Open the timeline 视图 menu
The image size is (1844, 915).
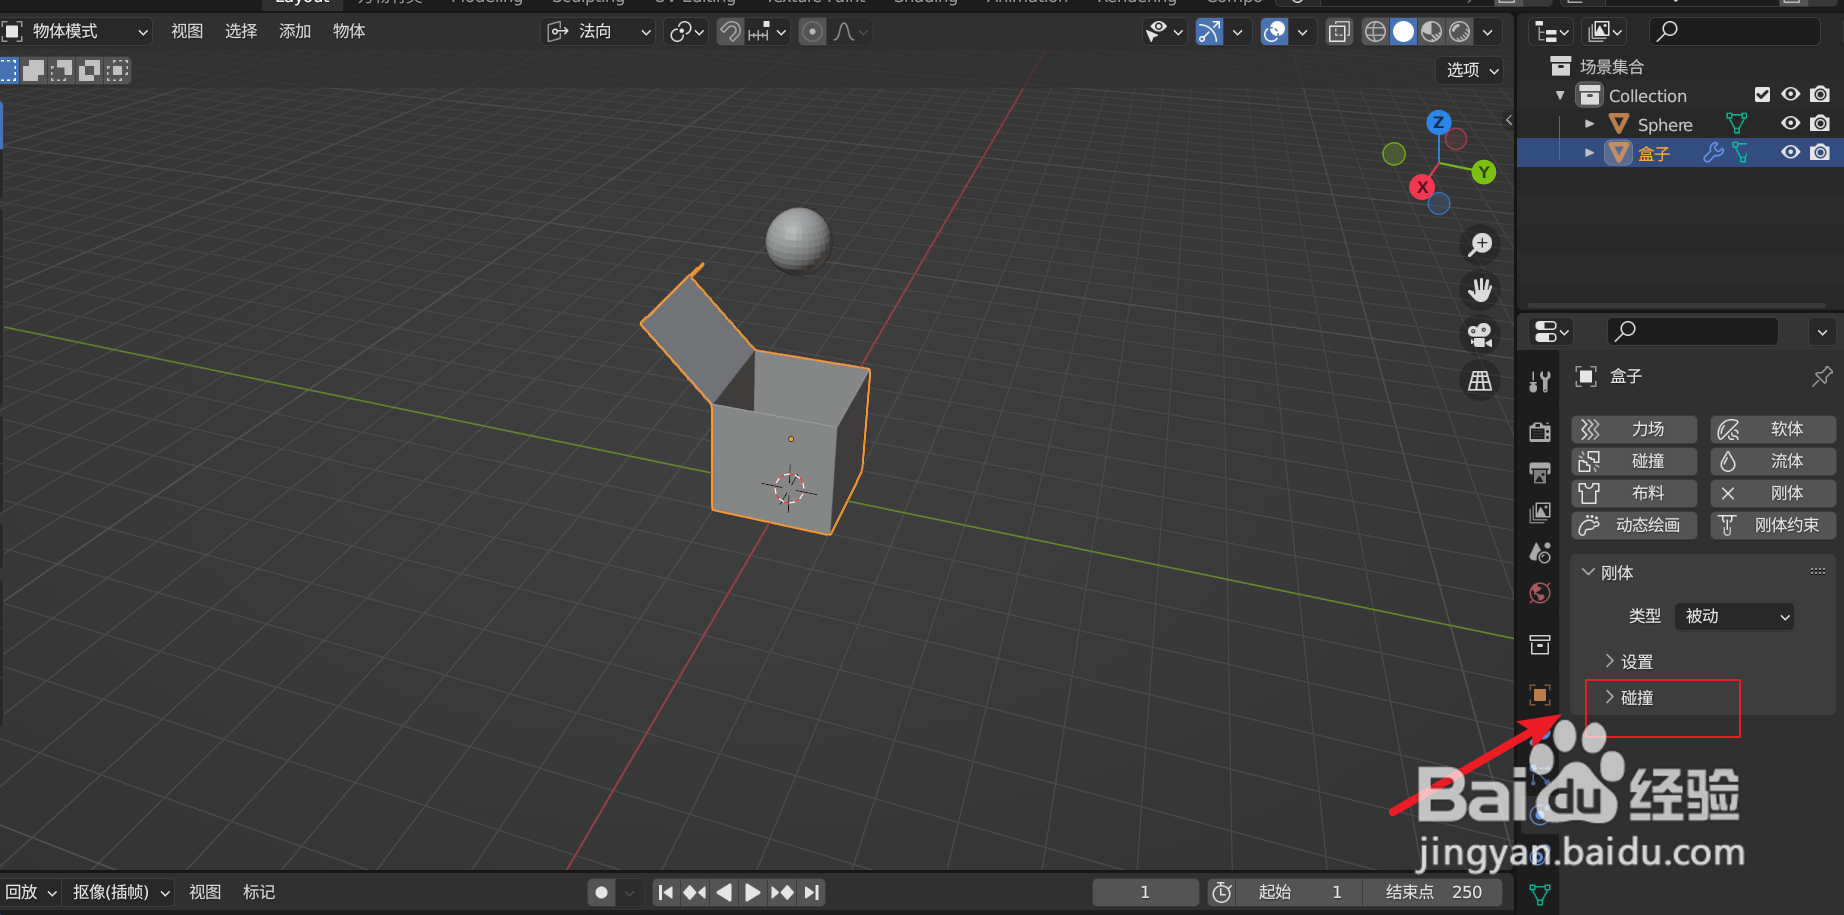coord(205,892)
